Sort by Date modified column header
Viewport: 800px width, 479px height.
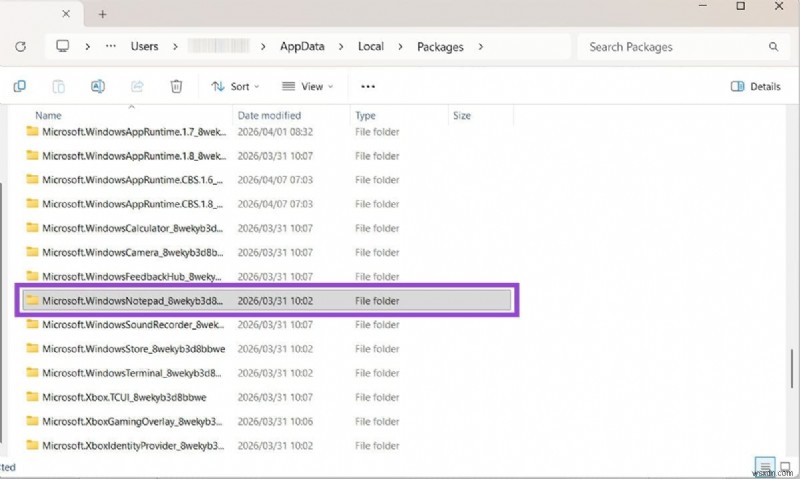269,116
